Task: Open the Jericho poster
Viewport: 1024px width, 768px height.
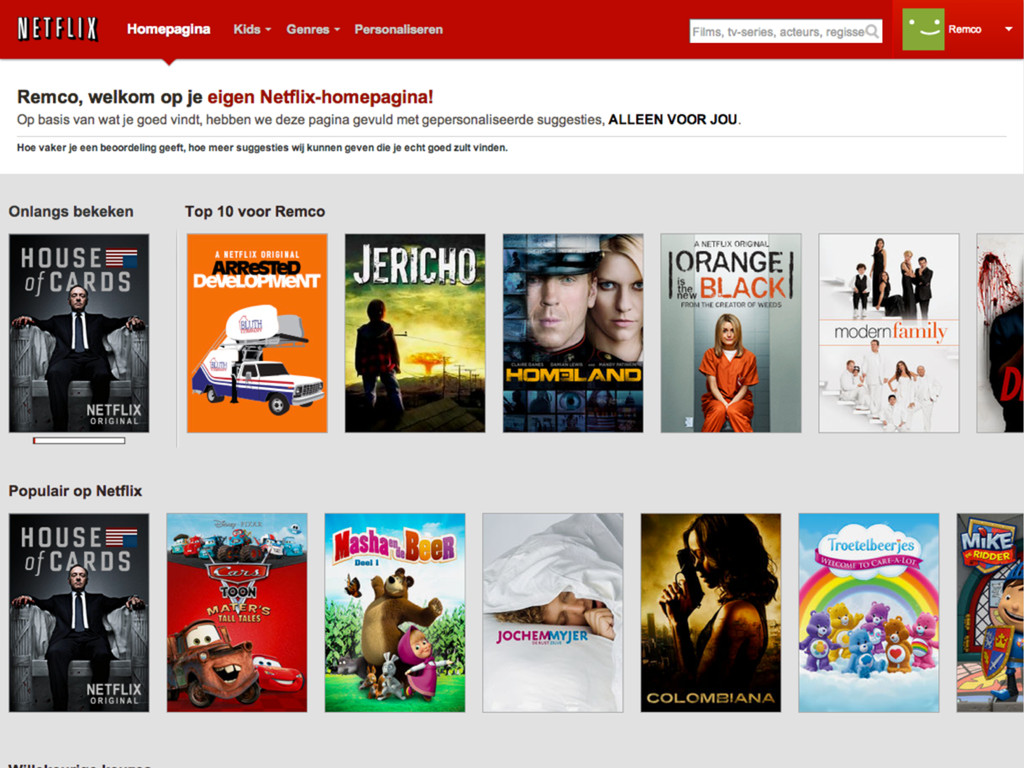Action: point(415,333)
